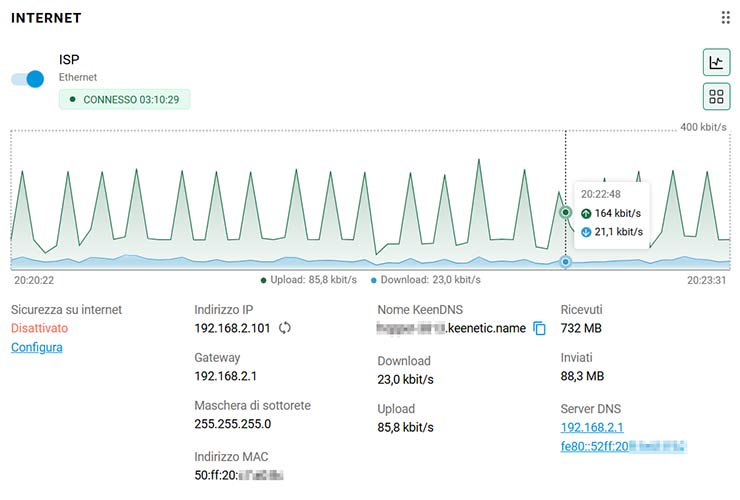The width and height of the screenshot is (740, 500).
Task: Click the INTERNET panel heading
Action: [46, 18]
